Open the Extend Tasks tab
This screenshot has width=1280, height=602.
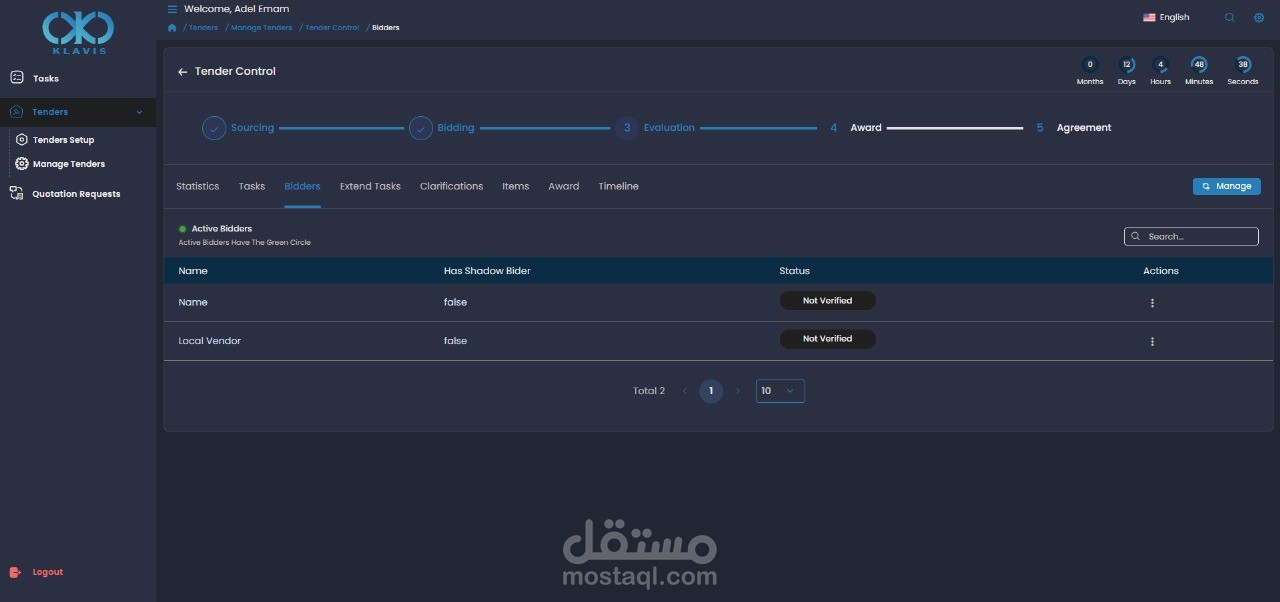(x=370, y=186)
